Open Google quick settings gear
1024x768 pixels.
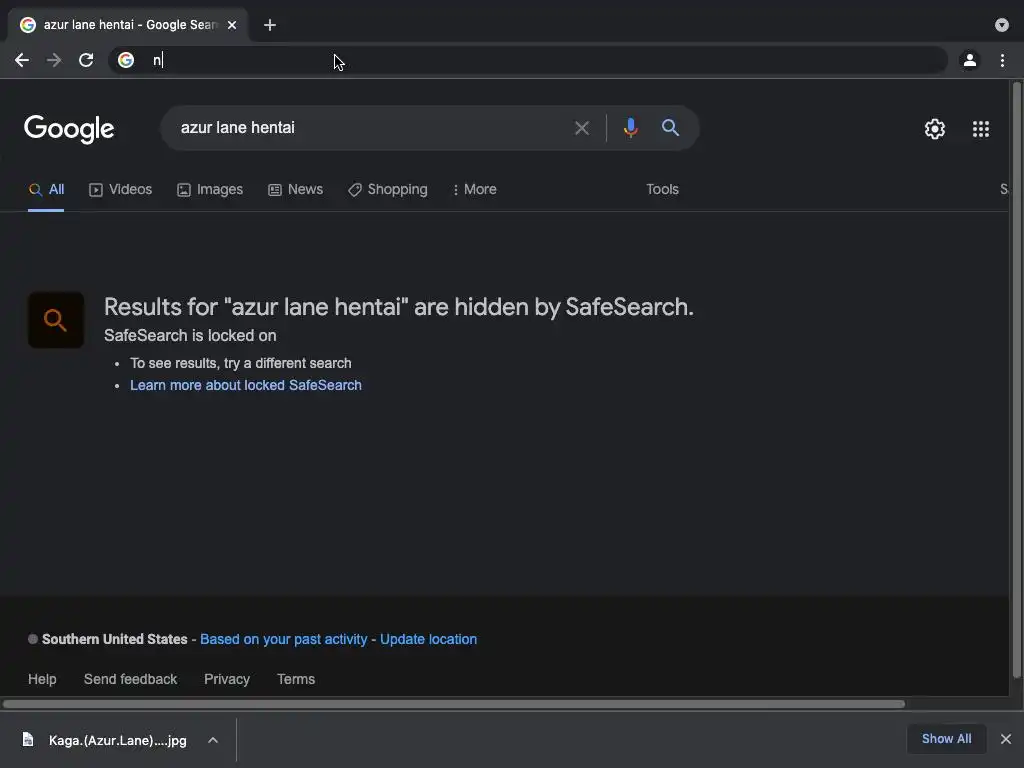pos(935,129)
